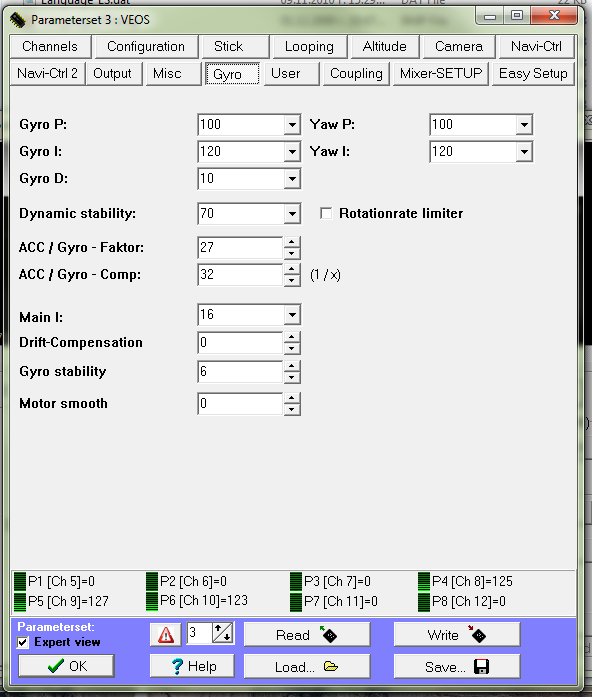Open the Stick tab
592x697 pixels.
[x=235, y=47]
